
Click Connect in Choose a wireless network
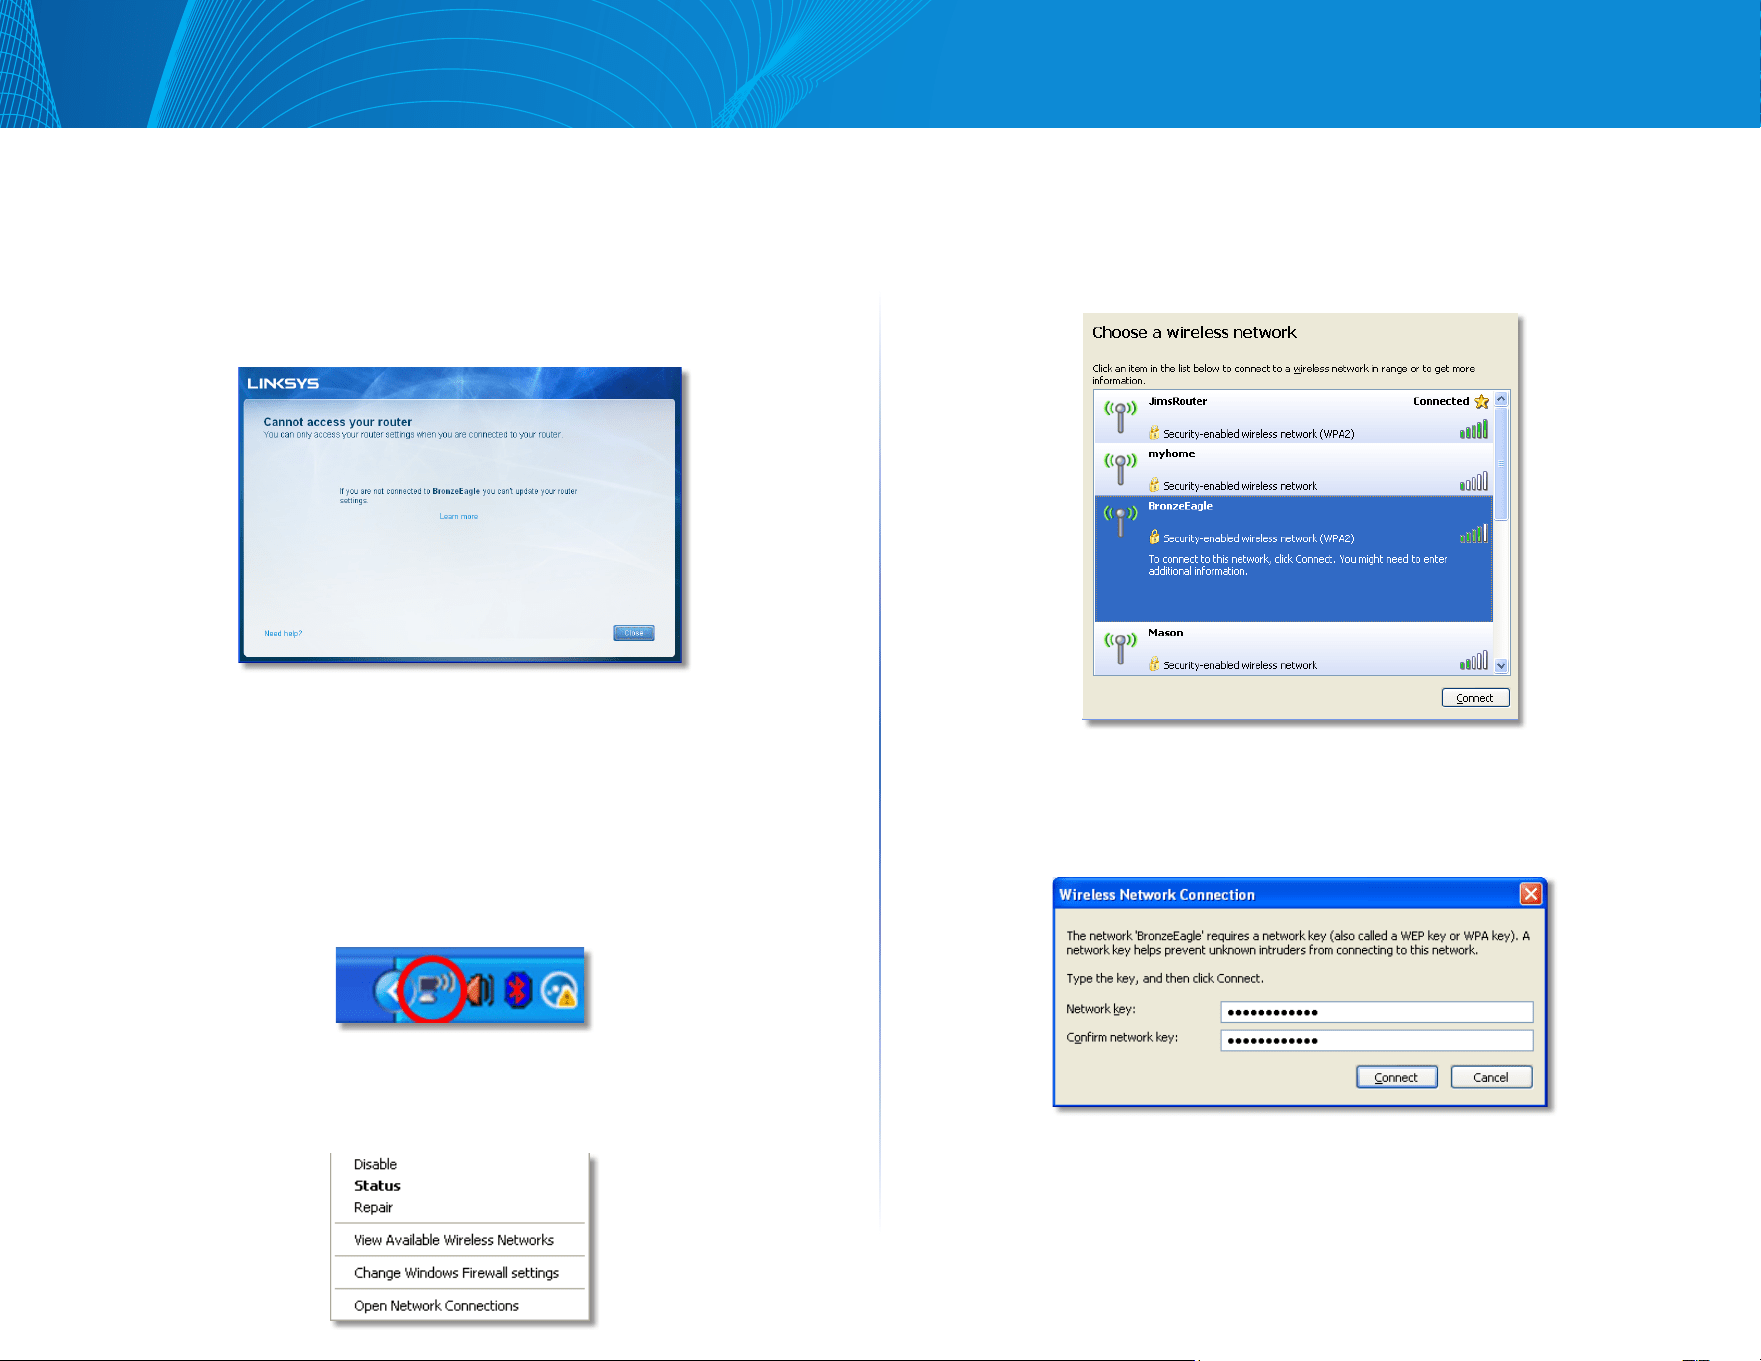tap(1475, 698)
